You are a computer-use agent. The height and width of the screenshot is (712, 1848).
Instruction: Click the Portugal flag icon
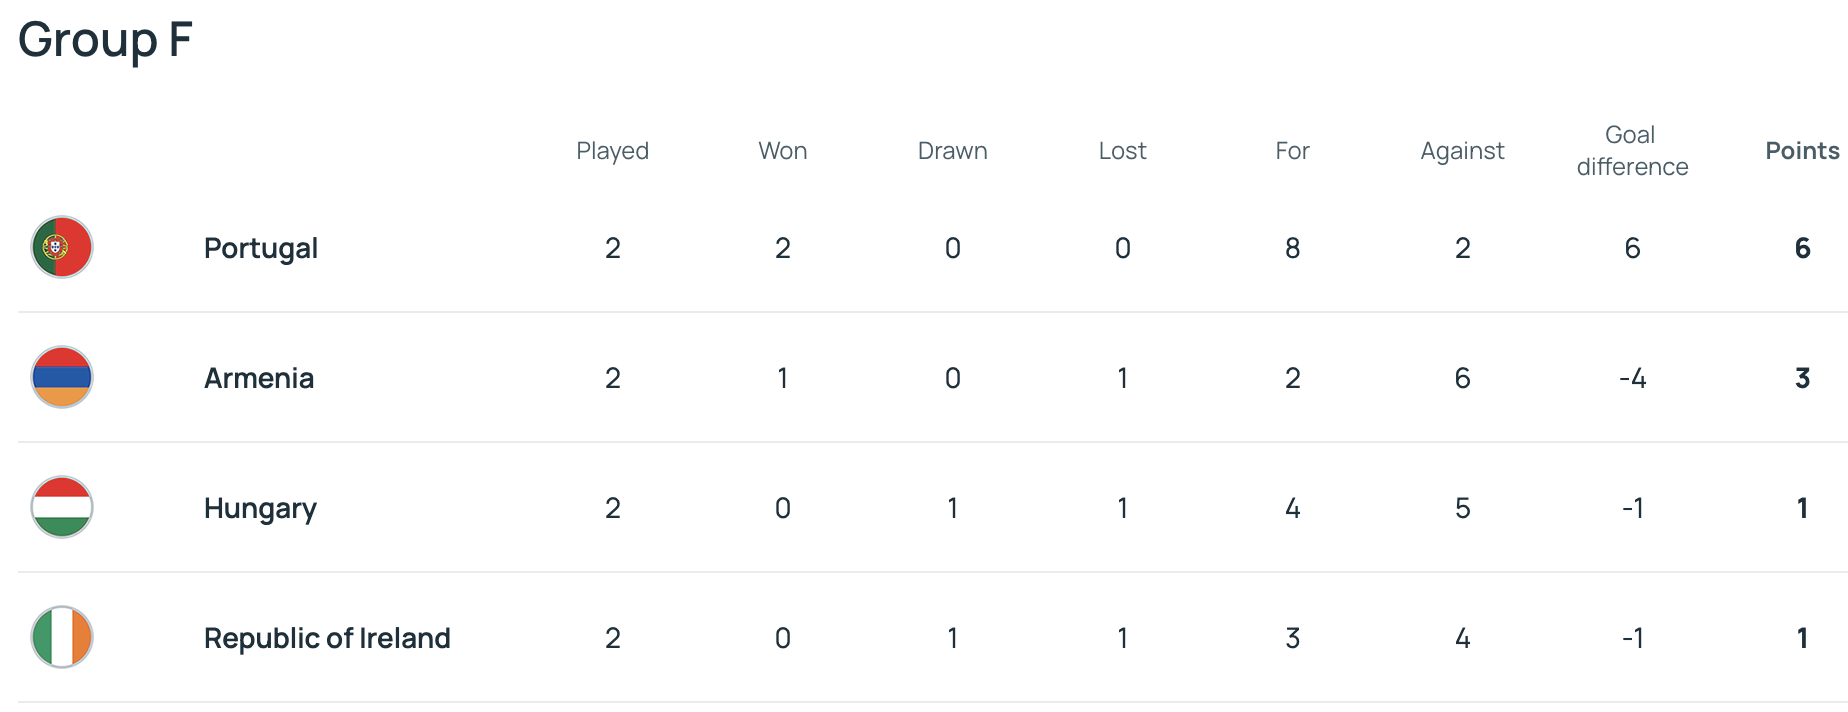click(x=62, y=247)
